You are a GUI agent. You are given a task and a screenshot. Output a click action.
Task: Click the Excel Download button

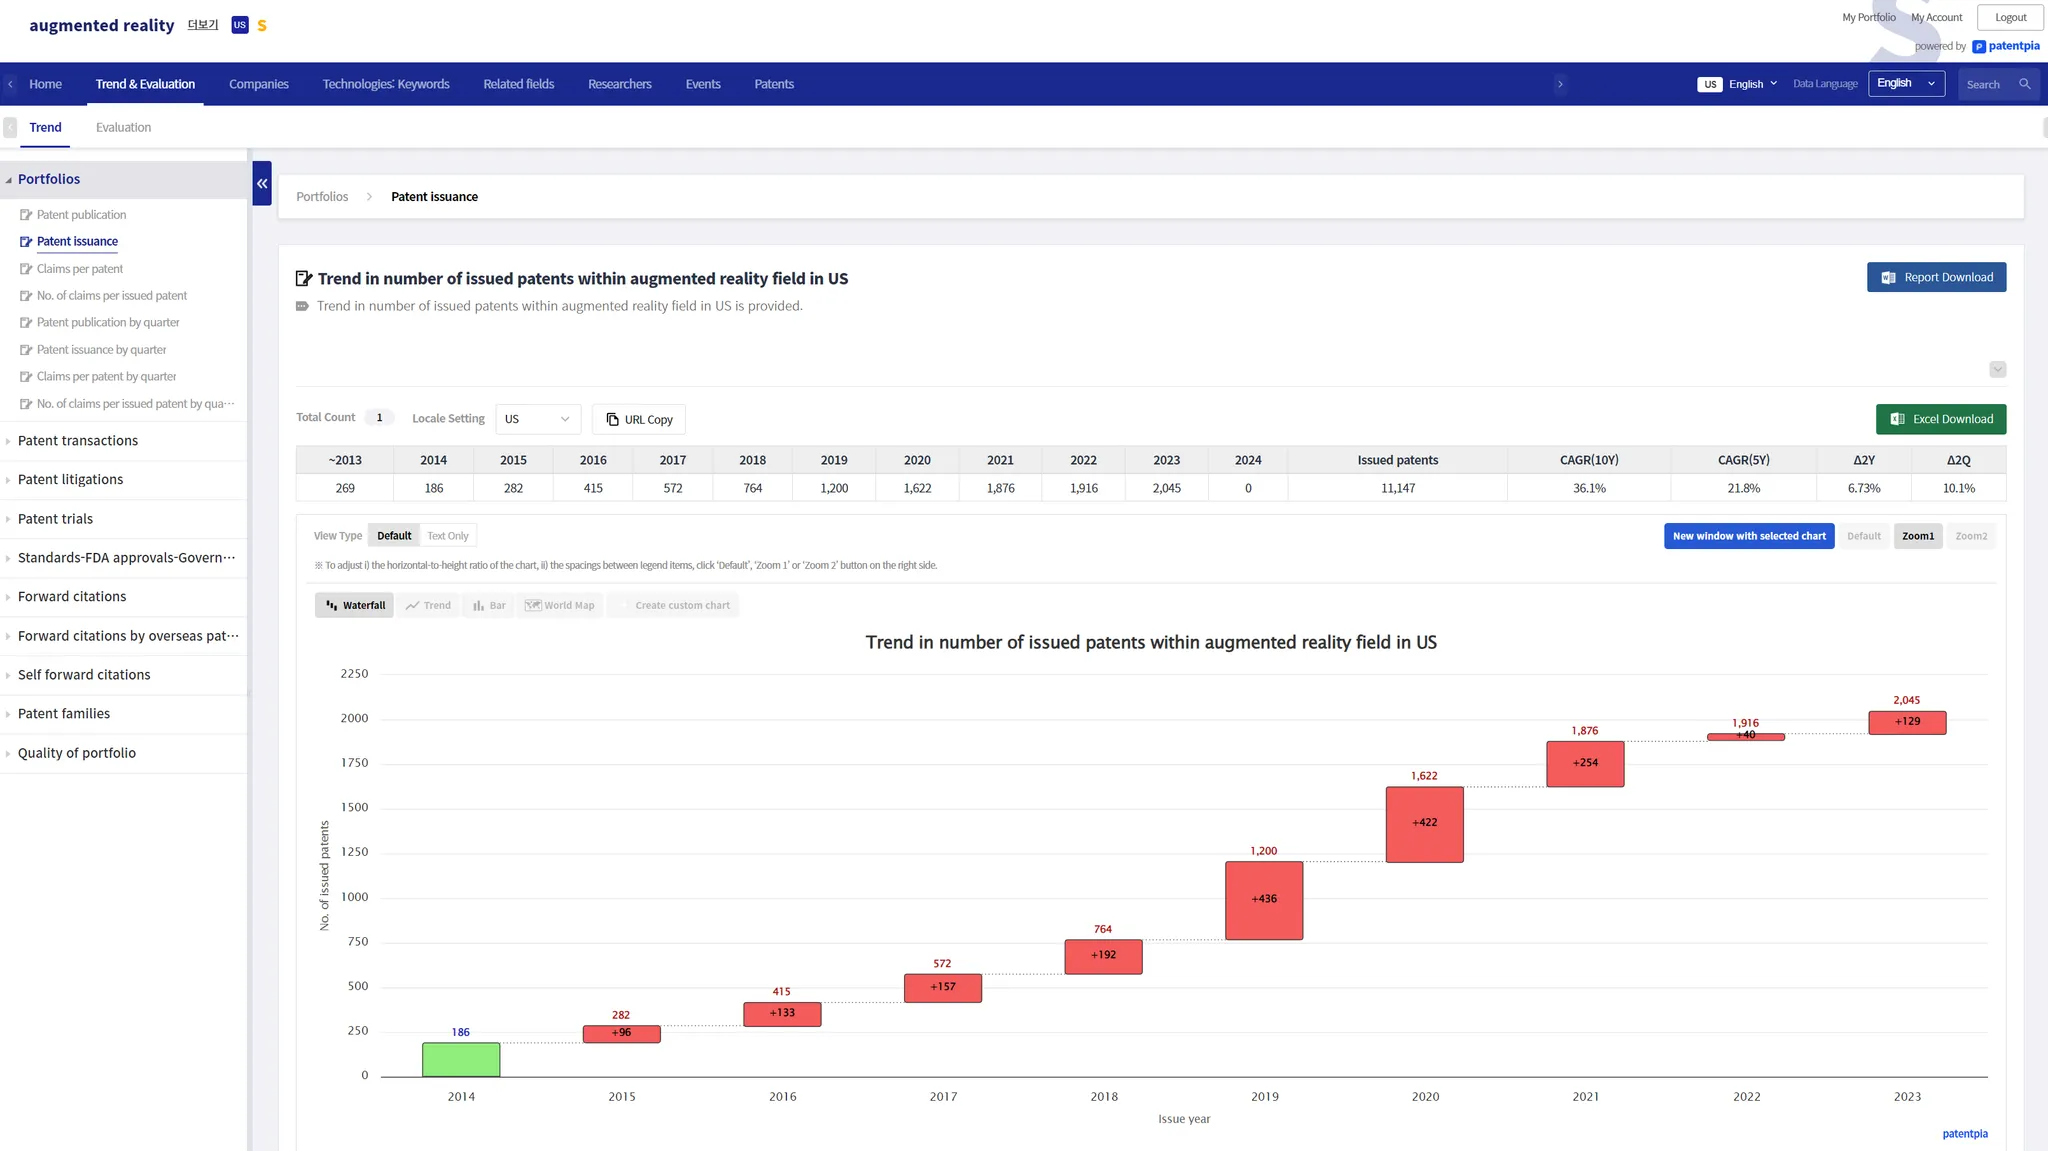tap(1940, 419)
